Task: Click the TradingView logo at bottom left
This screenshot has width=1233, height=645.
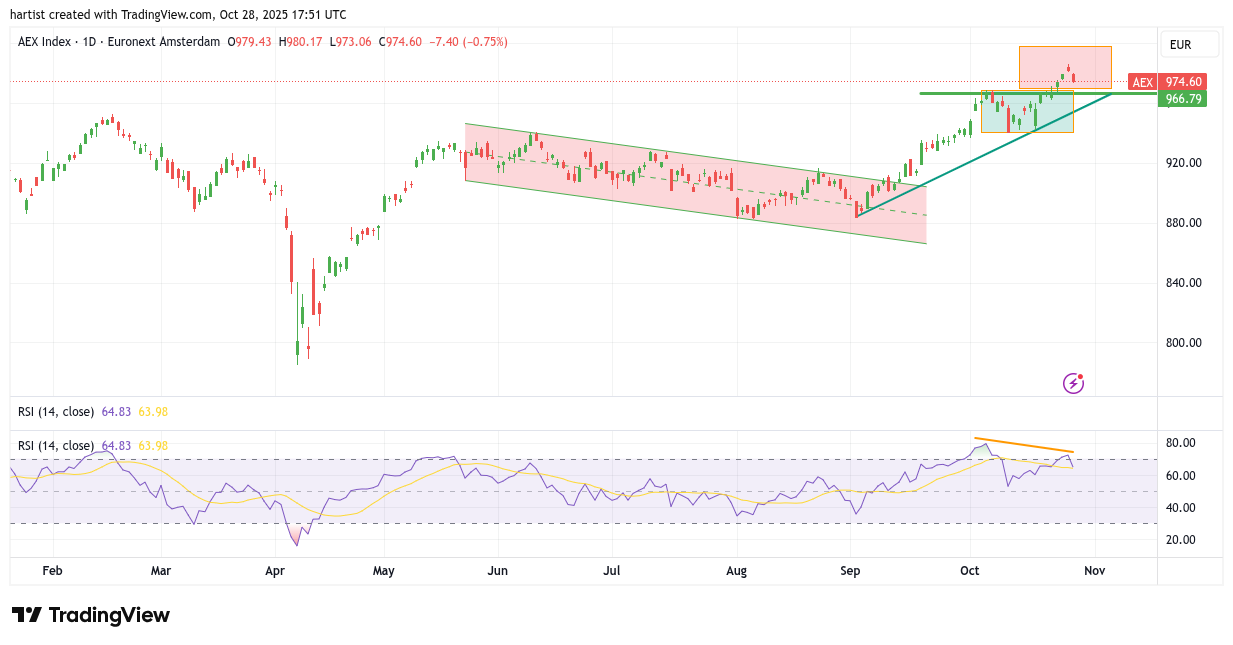Action: 91,615
